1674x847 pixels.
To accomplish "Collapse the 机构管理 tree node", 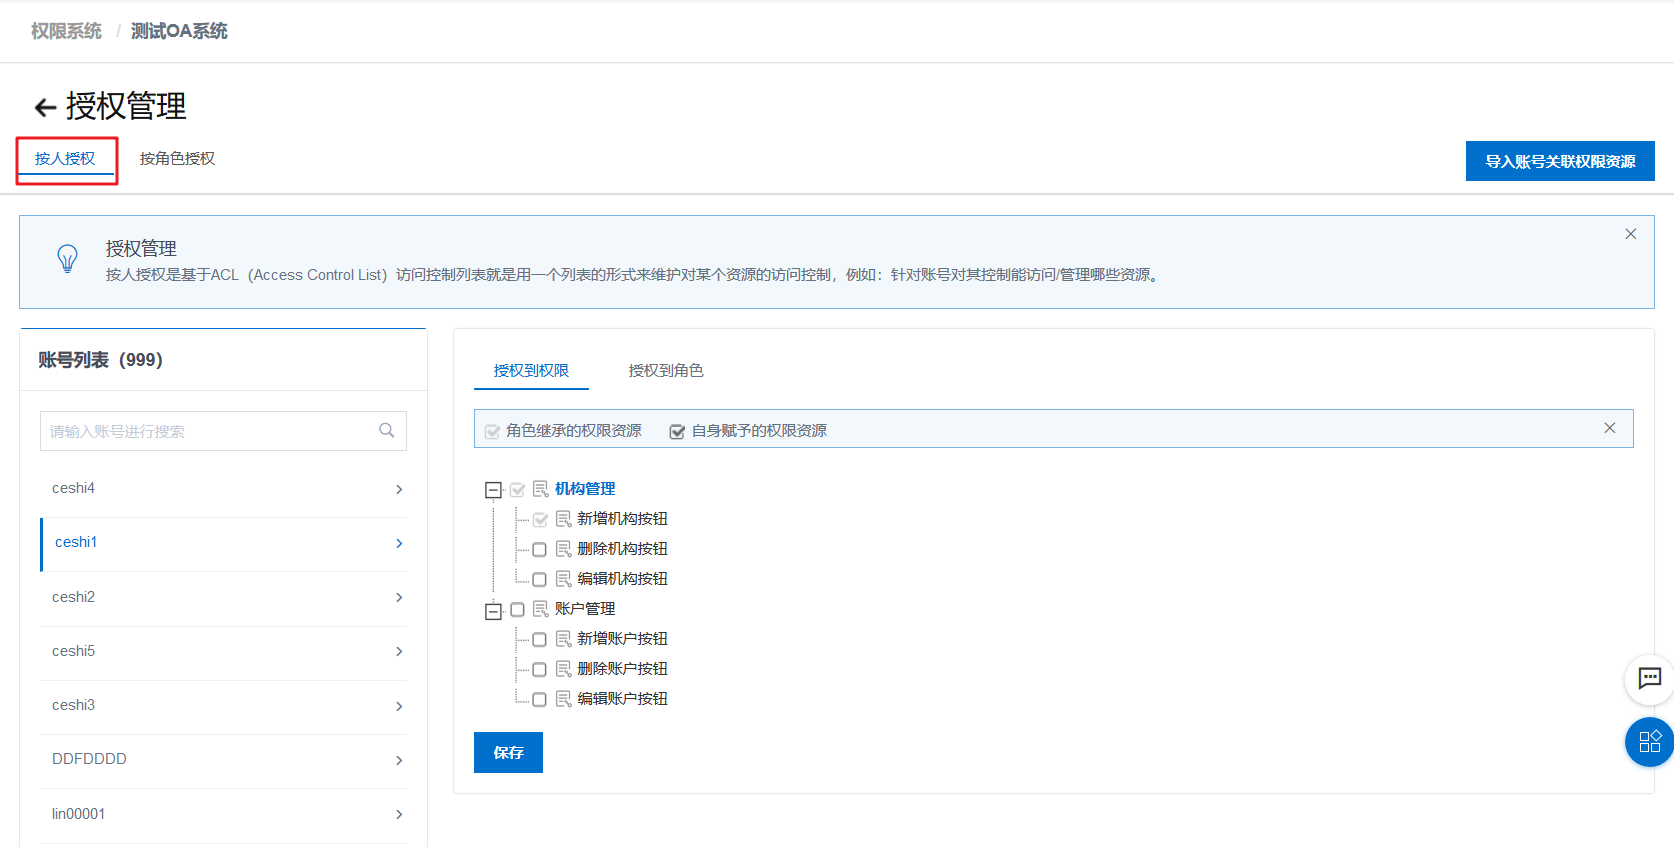I will 493,490.
